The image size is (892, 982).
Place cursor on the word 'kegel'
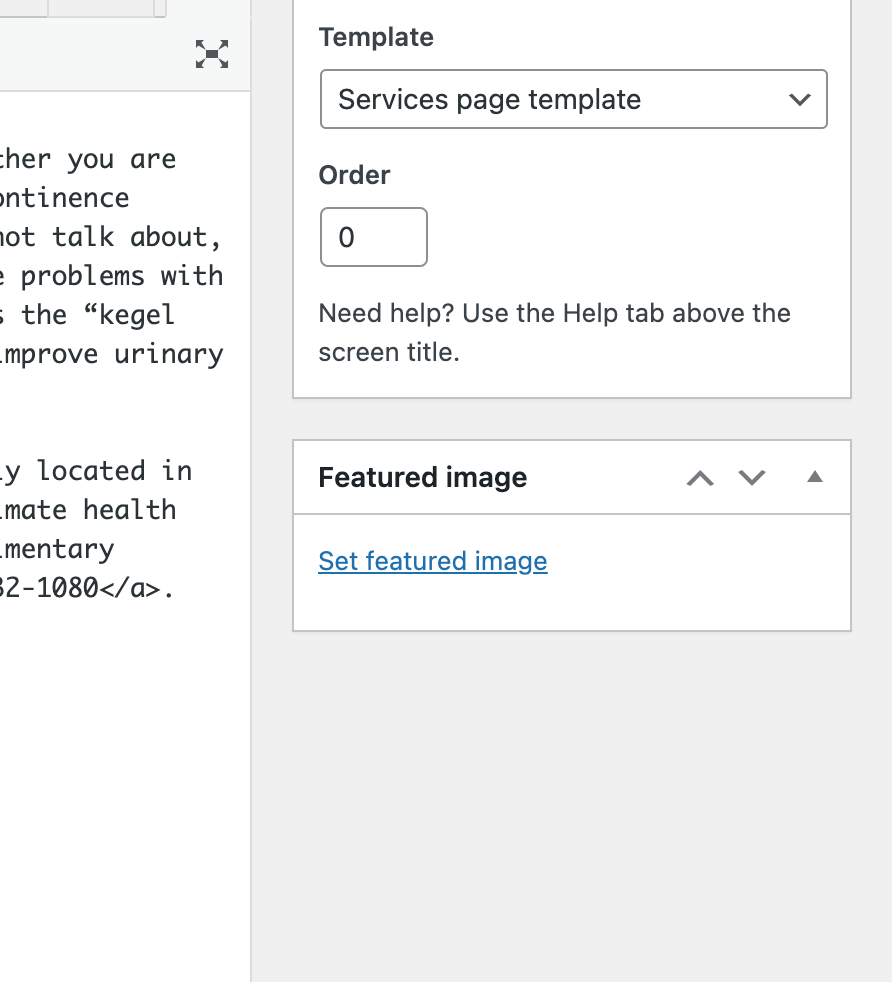click(x=137, y=315)
